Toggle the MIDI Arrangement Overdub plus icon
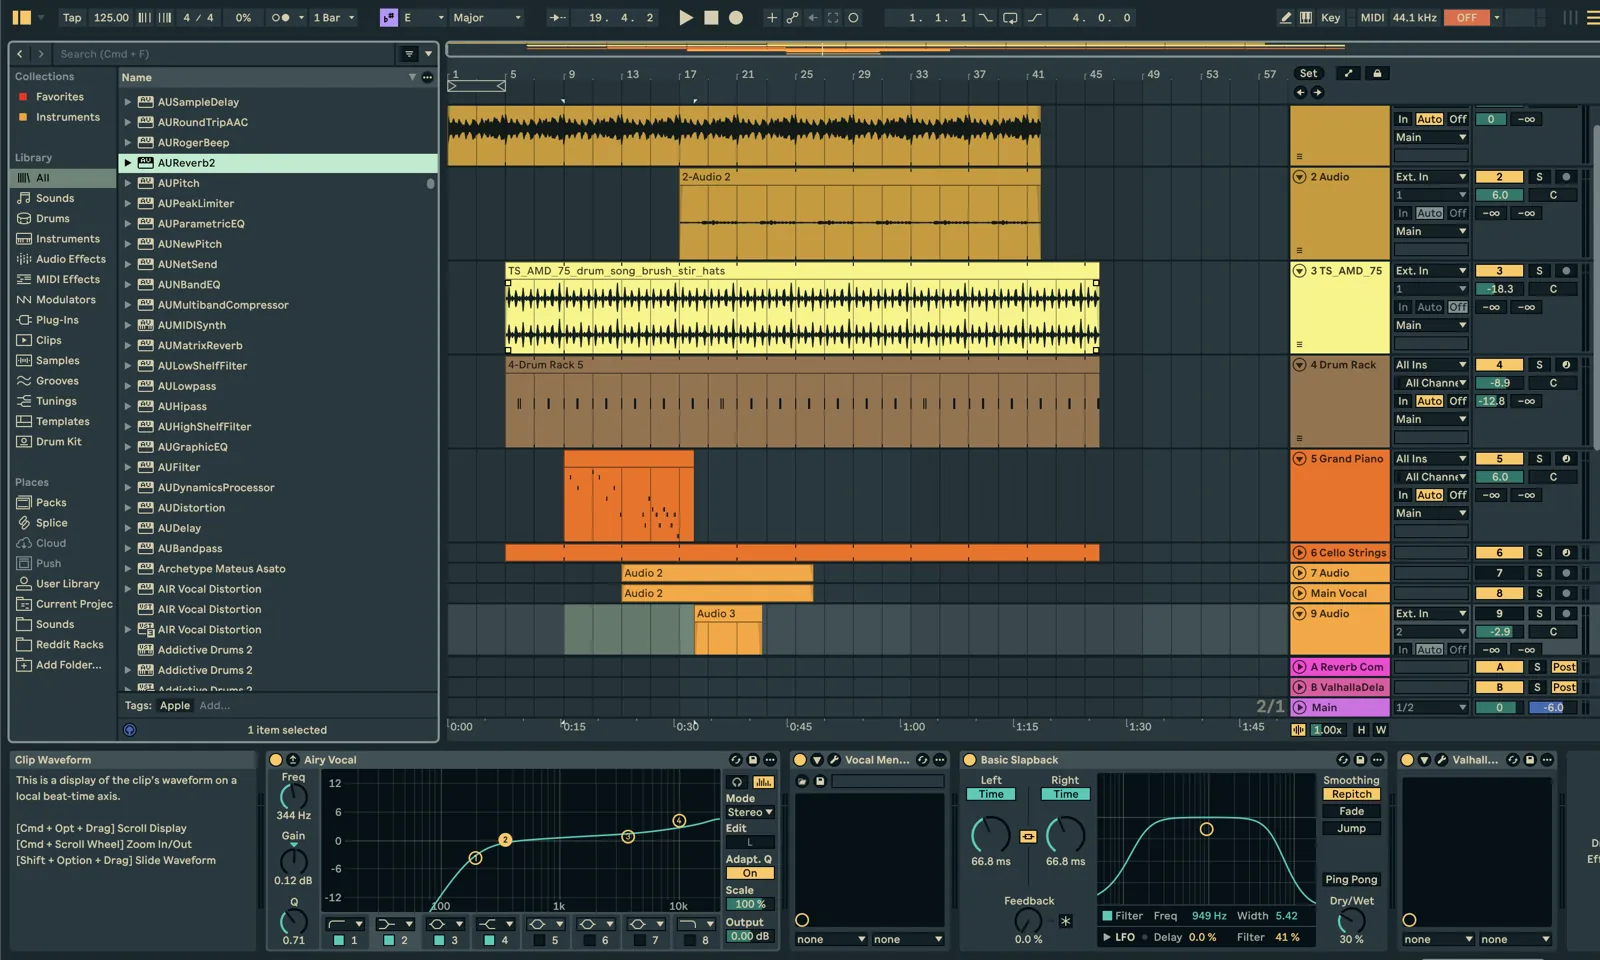The height and width of the screenshot is (960, 1600). [x=771, y=17]
